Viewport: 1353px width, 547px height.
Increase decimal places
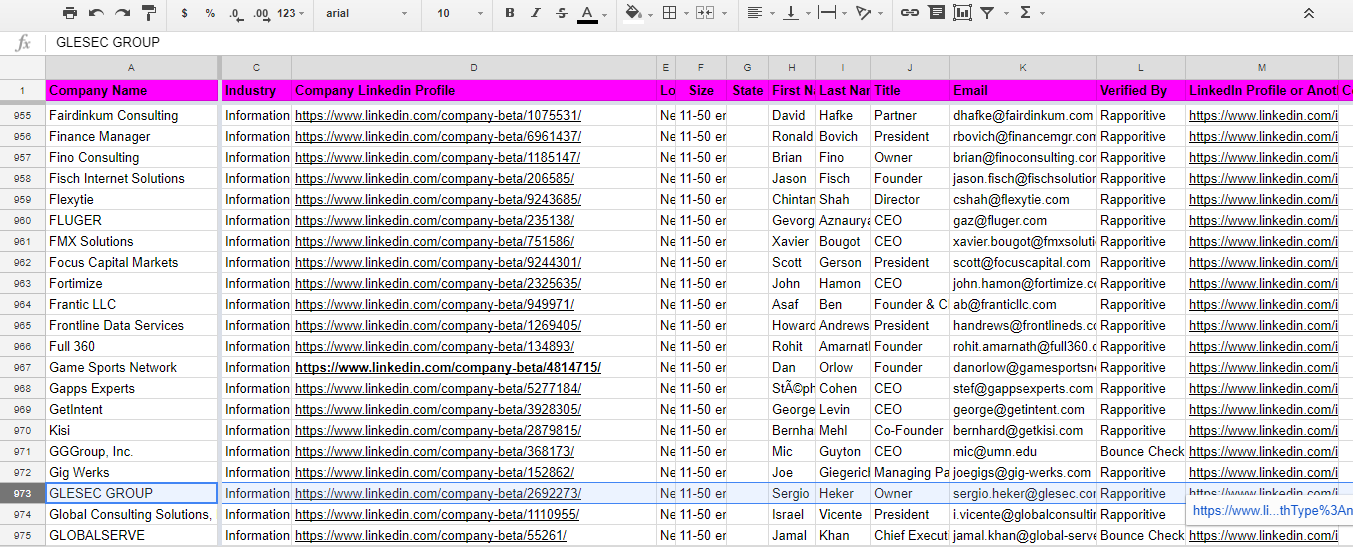261,13
